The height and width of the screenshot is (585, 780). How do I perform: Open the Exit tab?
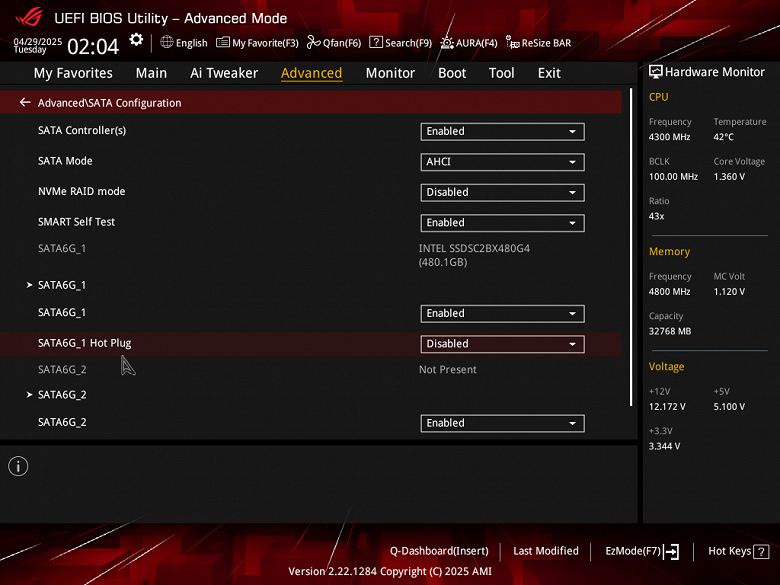(549, 73)
